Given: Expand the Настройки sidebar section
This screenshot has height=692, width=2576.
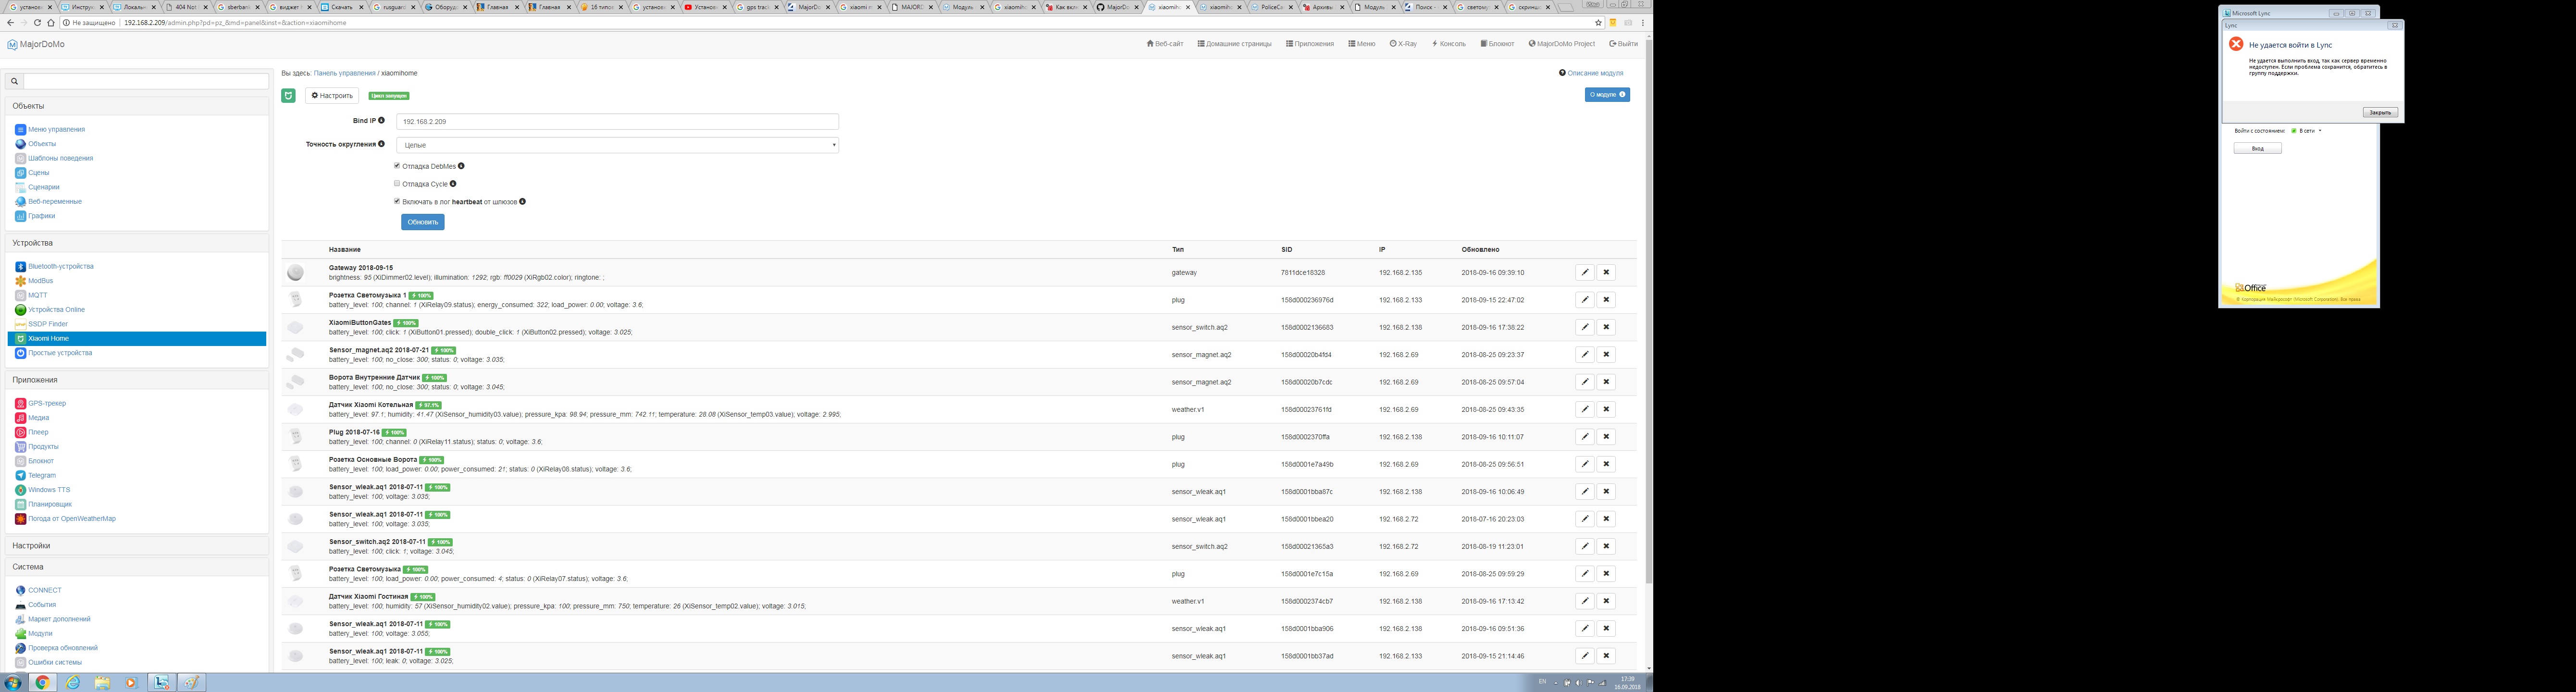Looking at the screenshot, I should click(x=32, y=546).
